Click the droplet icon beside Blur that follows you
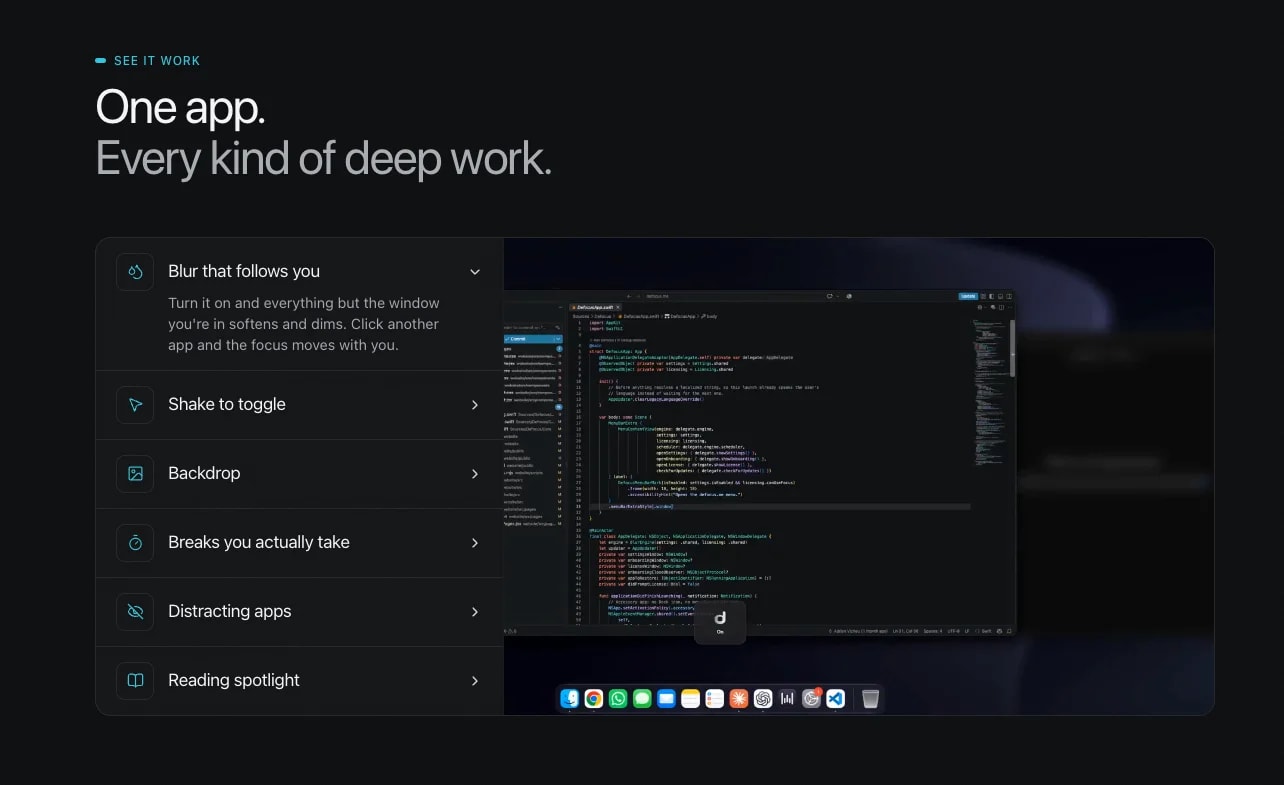 (135, 272)
